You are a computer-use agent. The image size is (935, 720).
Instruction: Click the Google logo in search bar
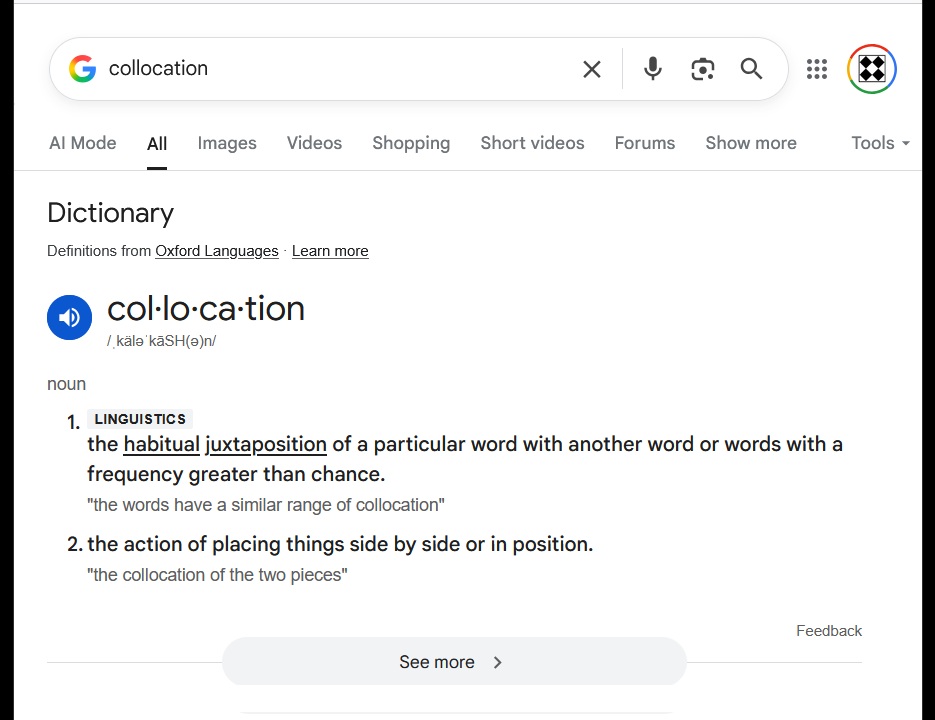tap(82, 69)
